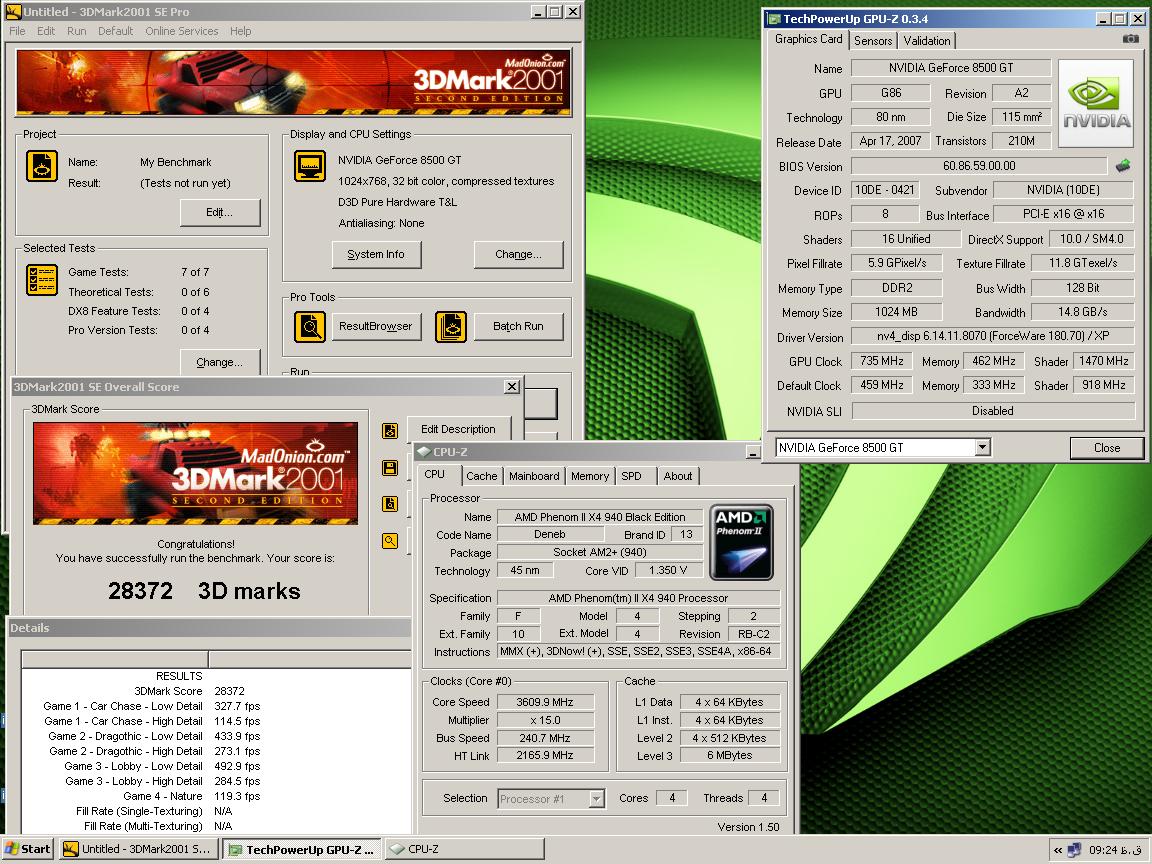Click the Edit Description icon in score dialog
The width and height of the screenshot is (1152, 864).
390,431
